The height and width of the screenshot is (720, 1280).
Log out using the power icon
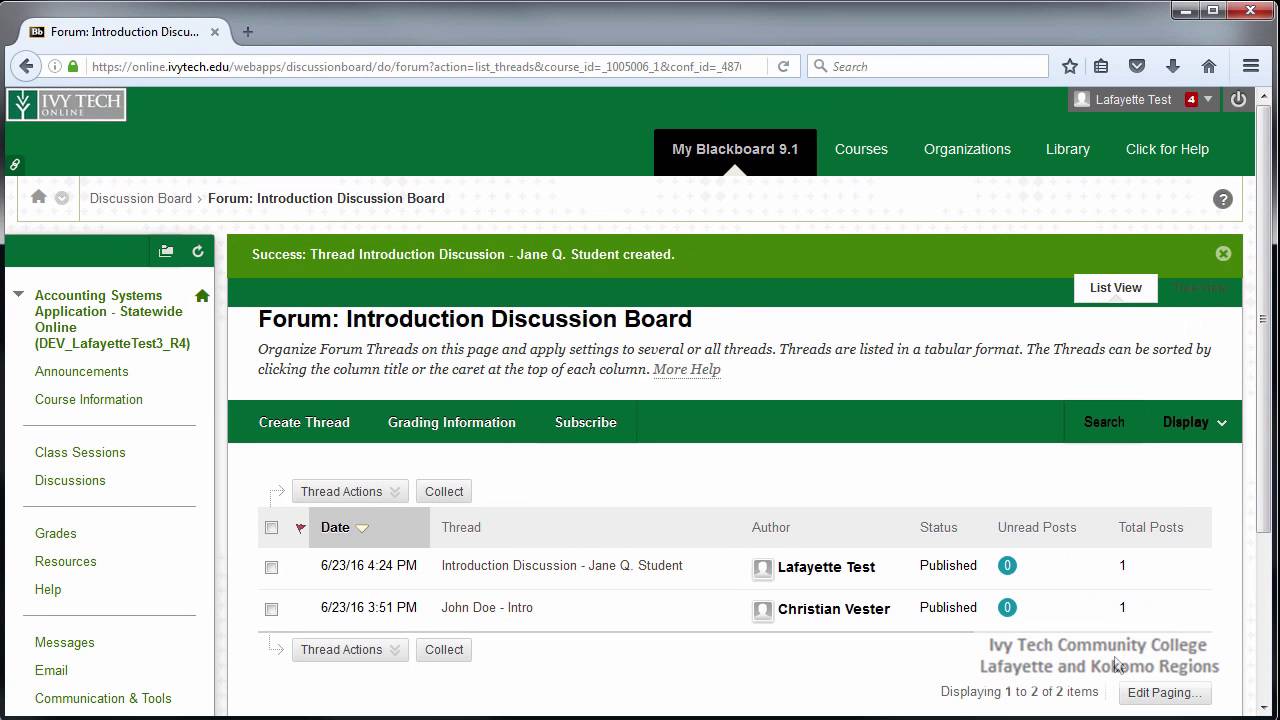click(1238, 99)
